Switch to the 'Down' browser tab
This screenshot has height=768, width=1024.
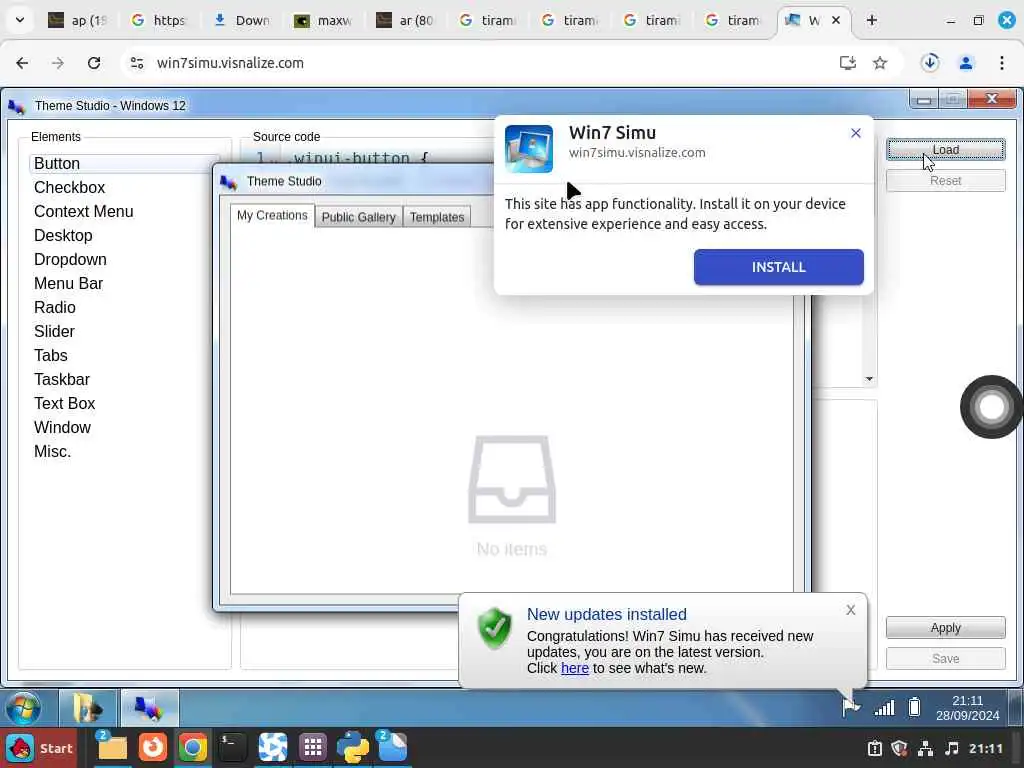tap(242, 20)
